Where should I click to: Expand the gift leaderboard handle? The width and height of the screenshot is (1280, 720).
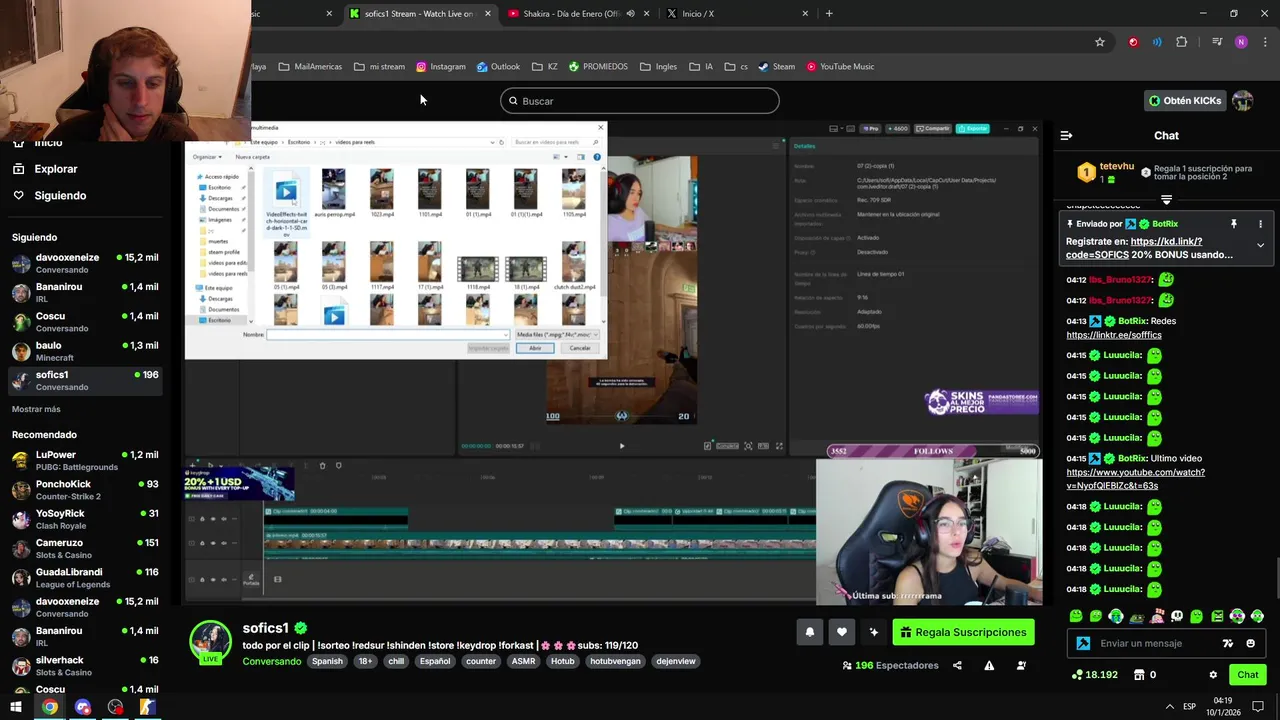coord(1166,200)
